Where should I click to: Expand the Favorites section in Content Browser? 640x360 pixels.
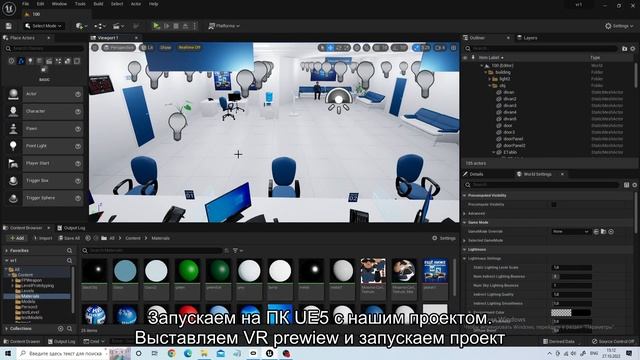tap(7, 250)
